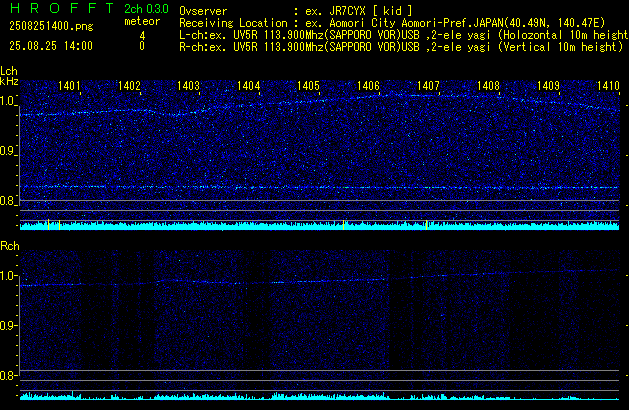
Task: Click the Rch meteor count value 0
Action: pos(142,46)
